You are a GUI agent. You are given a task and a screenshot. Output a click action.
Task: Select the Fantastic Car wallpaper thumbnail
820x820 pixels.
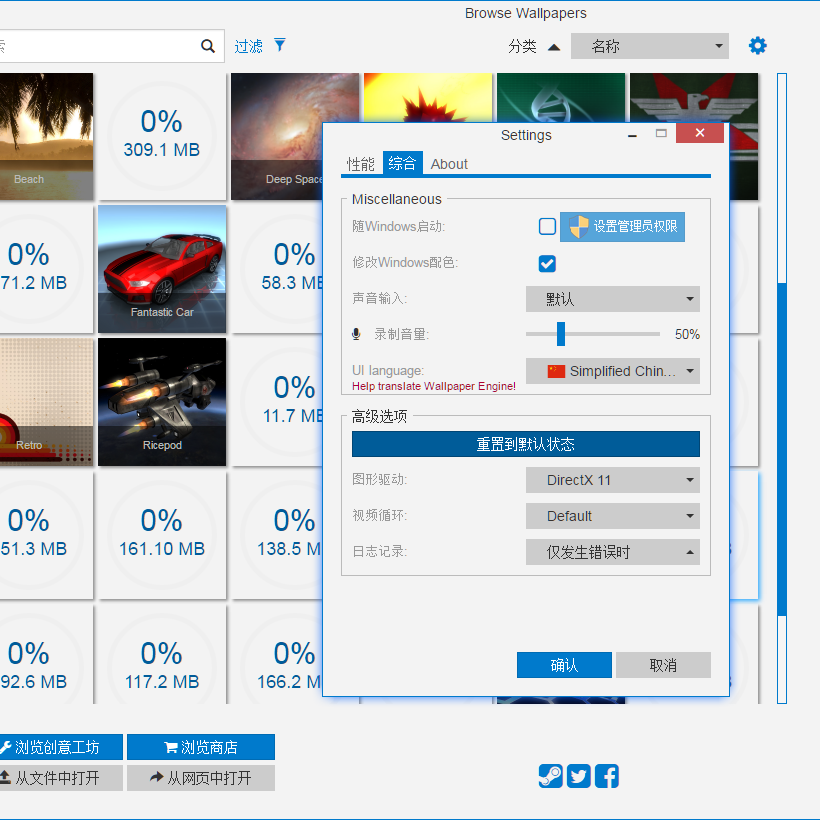tap(162, 268)
